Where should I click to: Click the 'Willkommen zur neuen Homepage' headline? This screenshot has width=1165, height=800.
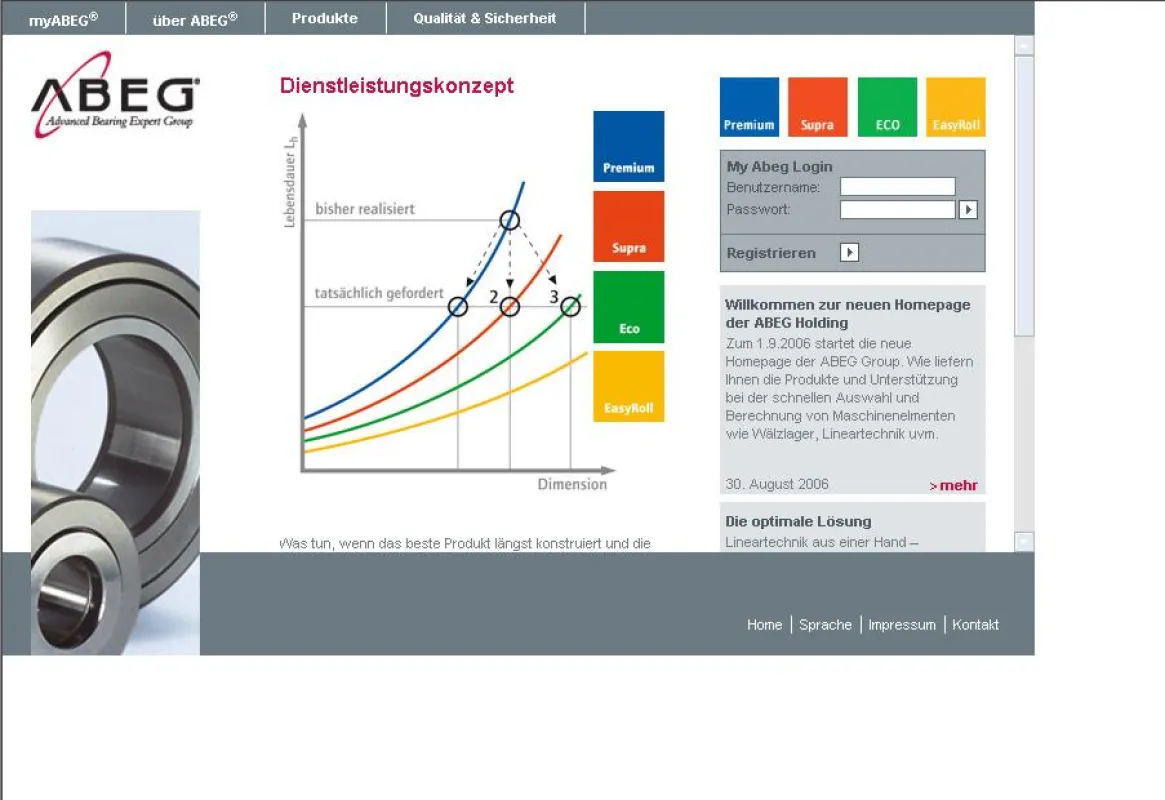848,313
